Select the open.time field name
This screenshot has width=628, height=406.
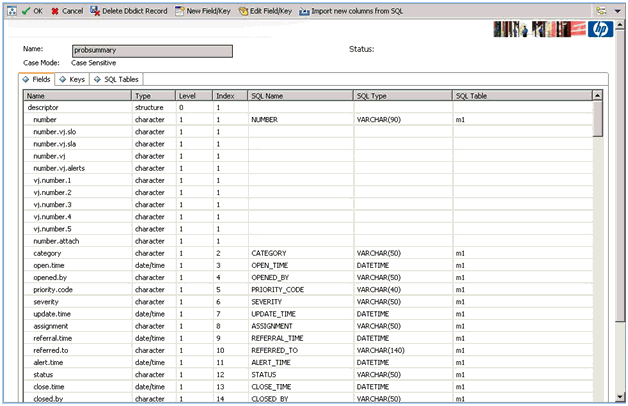(49, 265)
